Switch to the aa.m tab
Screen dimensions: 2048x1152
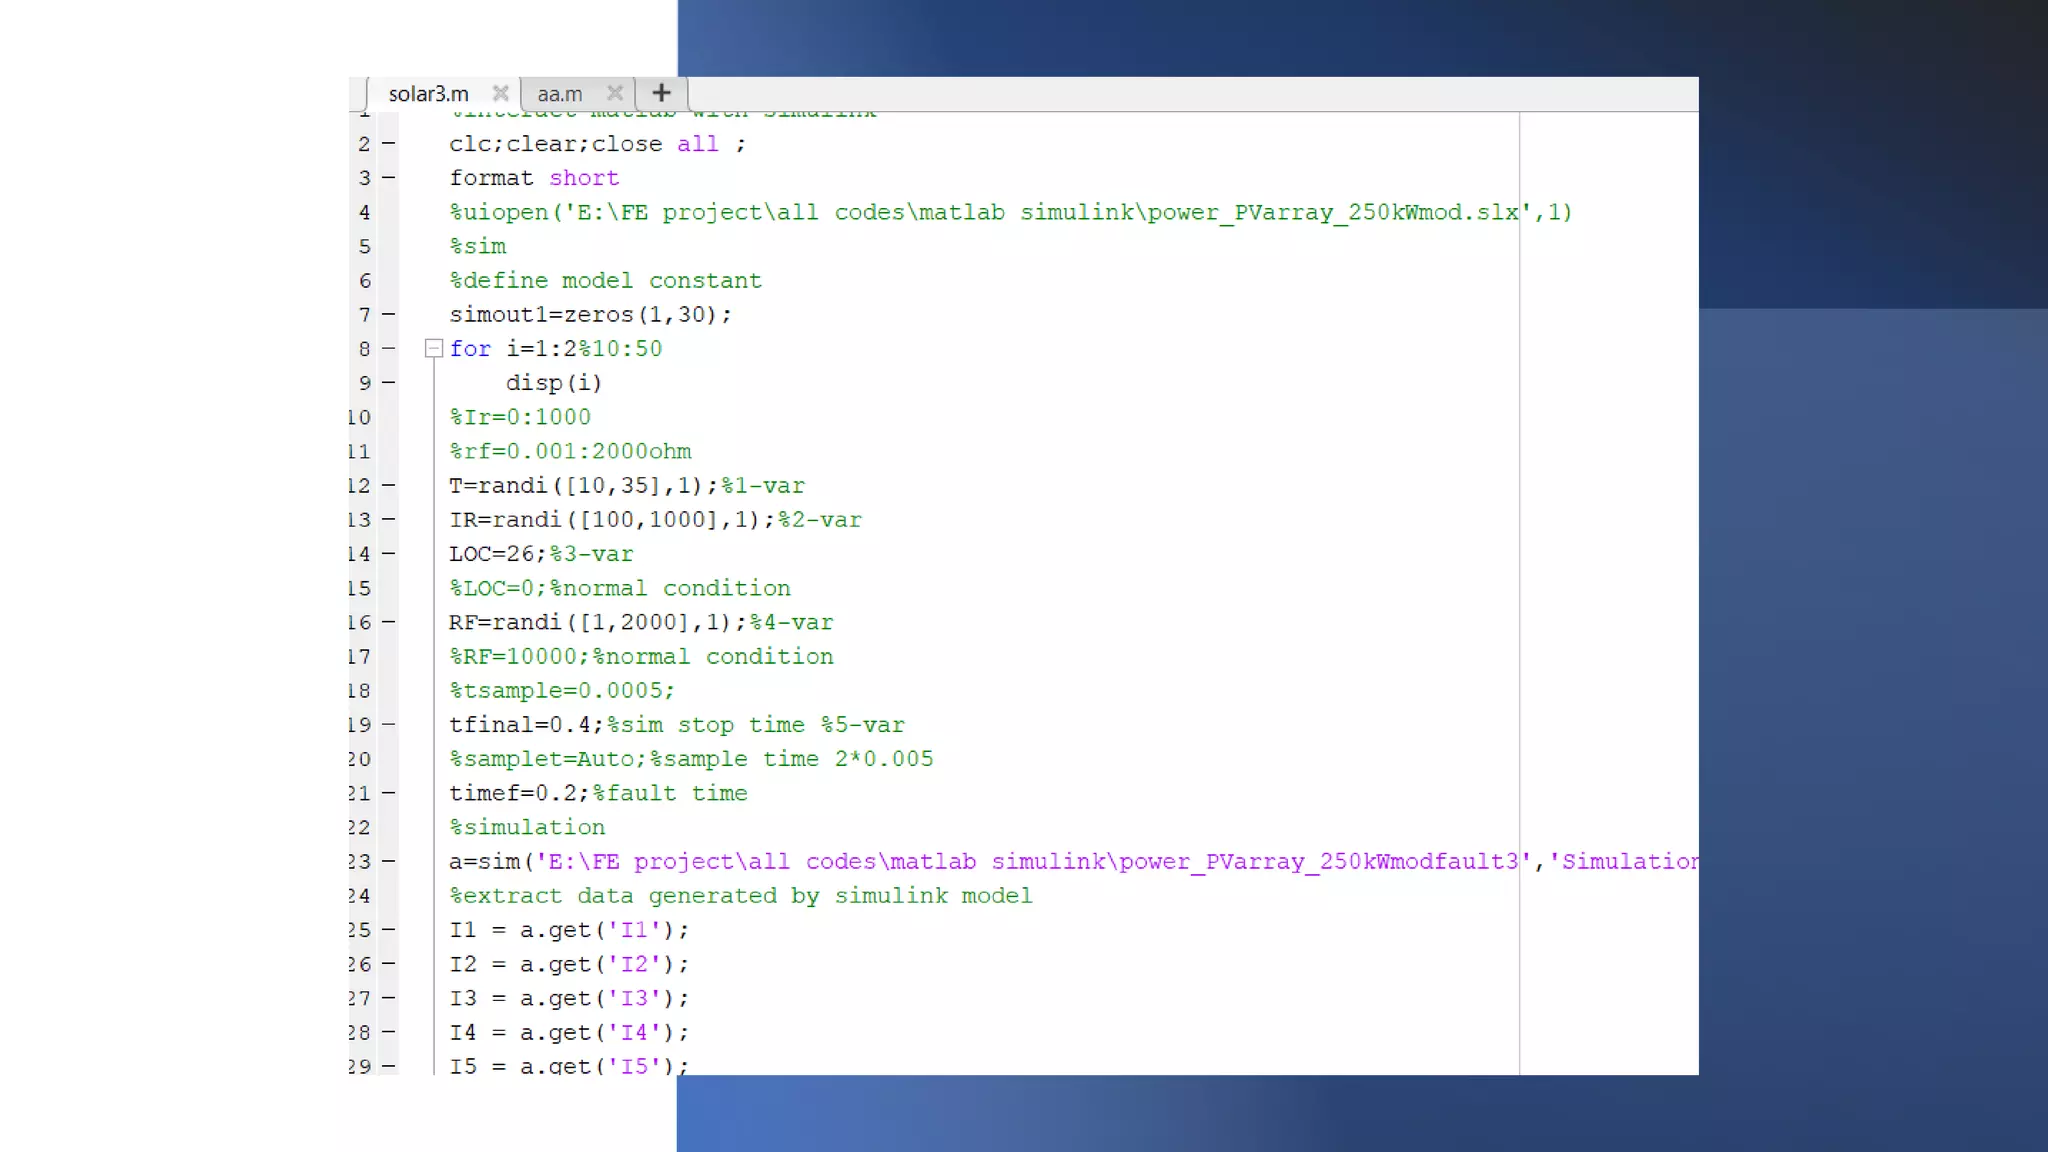coord(559,94)
